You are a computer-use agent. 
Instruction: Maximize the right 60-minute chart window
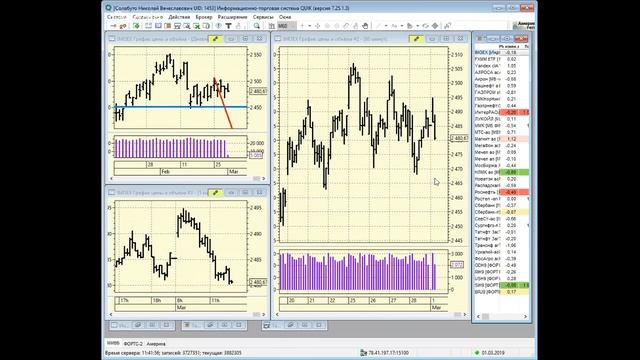coord(446,39)
